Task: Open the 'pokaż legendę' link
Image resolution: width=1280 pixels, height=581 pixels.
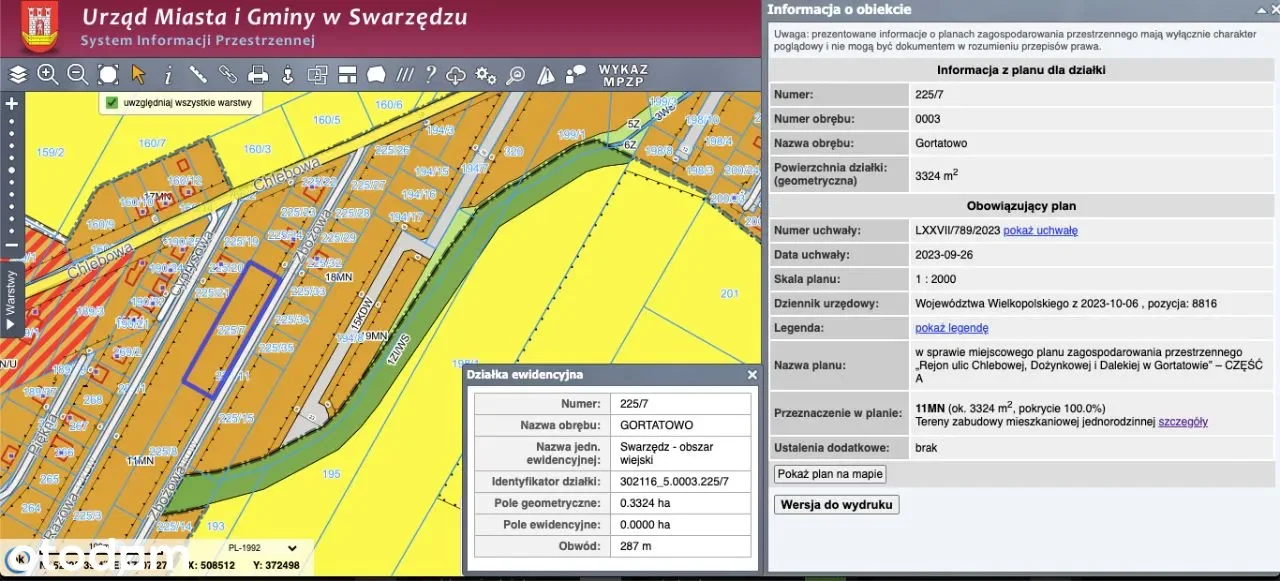Action: 951,328
